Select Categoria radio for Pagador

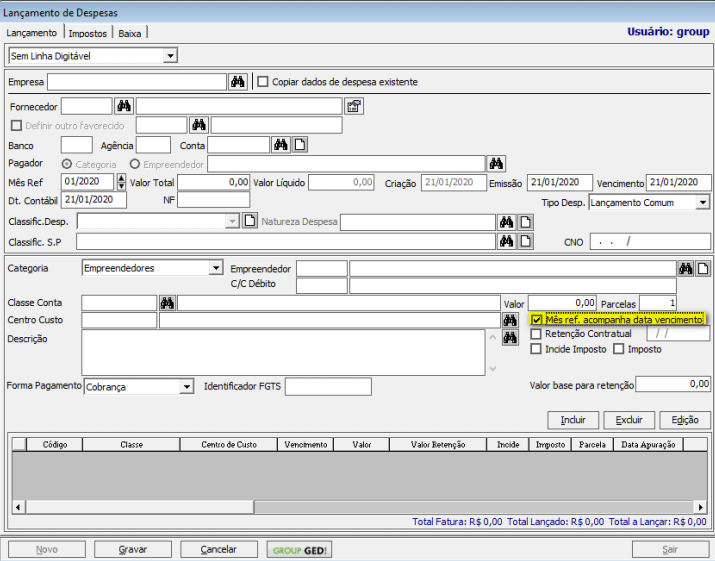67,164
